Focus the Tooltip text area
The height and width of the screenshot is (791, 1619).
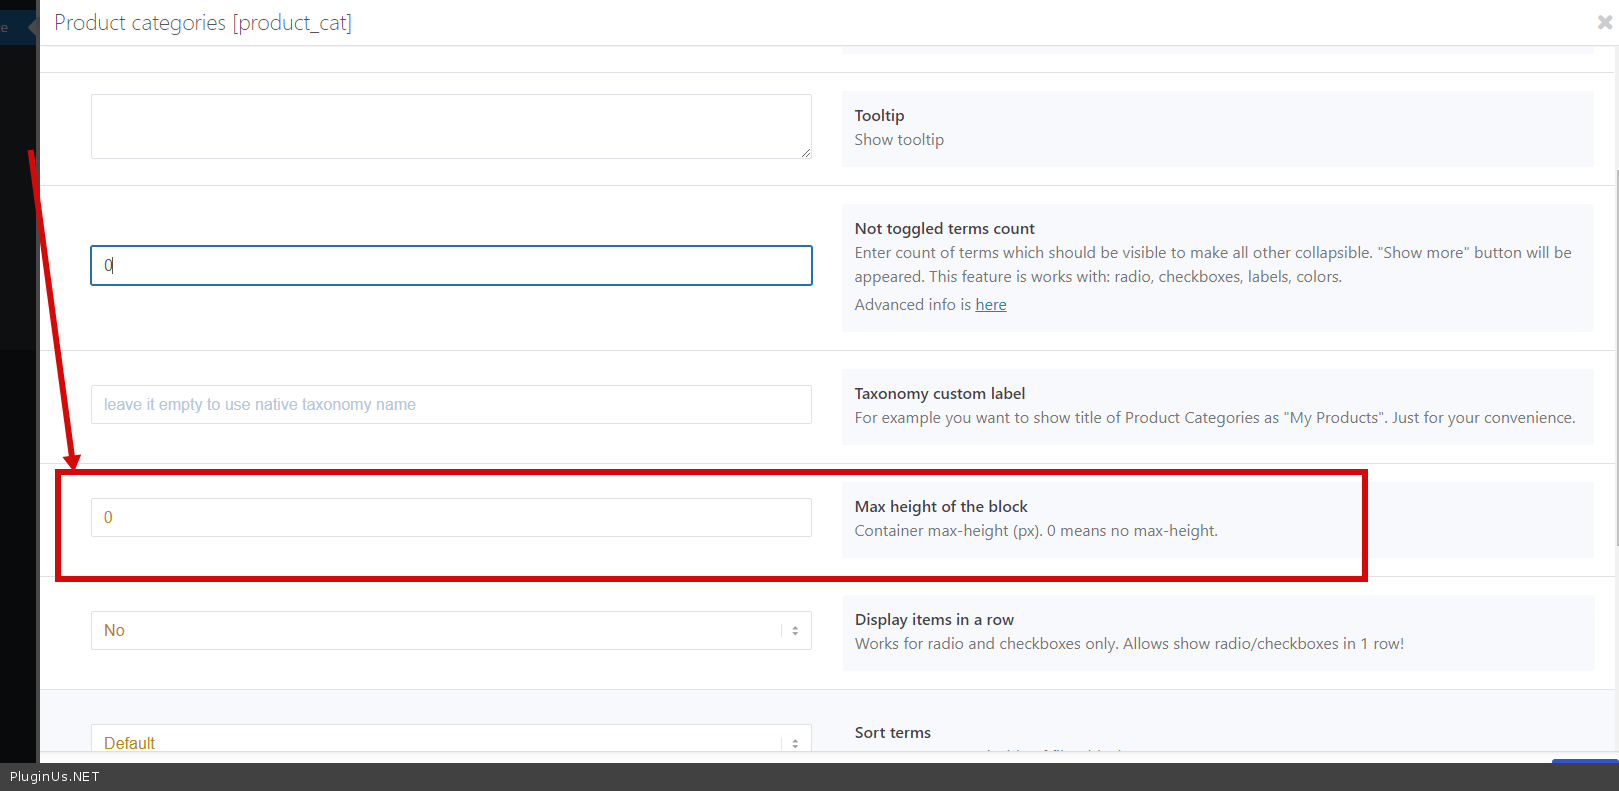point(450,126)
